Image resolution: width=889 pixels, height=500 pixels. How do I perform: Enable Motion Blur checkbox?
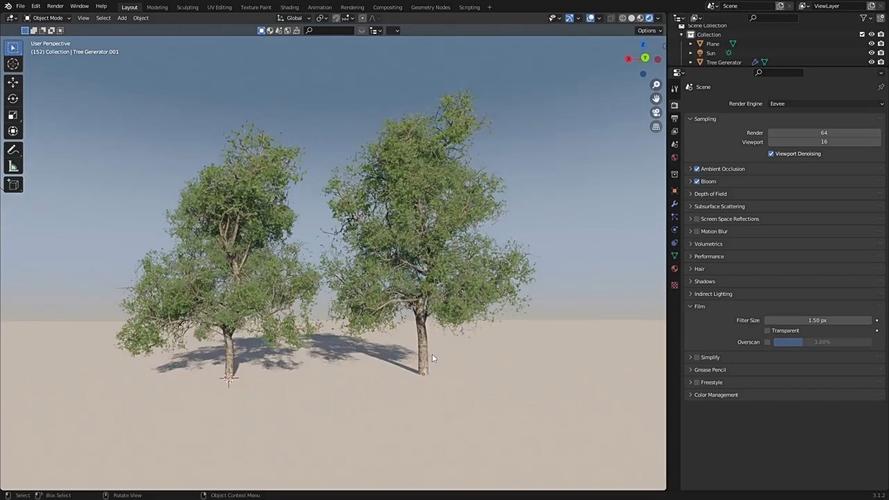tap(697, 231)
